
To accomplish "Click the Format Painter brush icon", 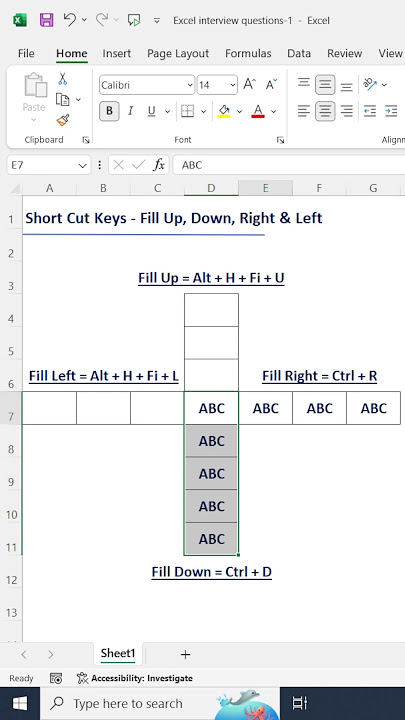I will [x=63, y=120].
